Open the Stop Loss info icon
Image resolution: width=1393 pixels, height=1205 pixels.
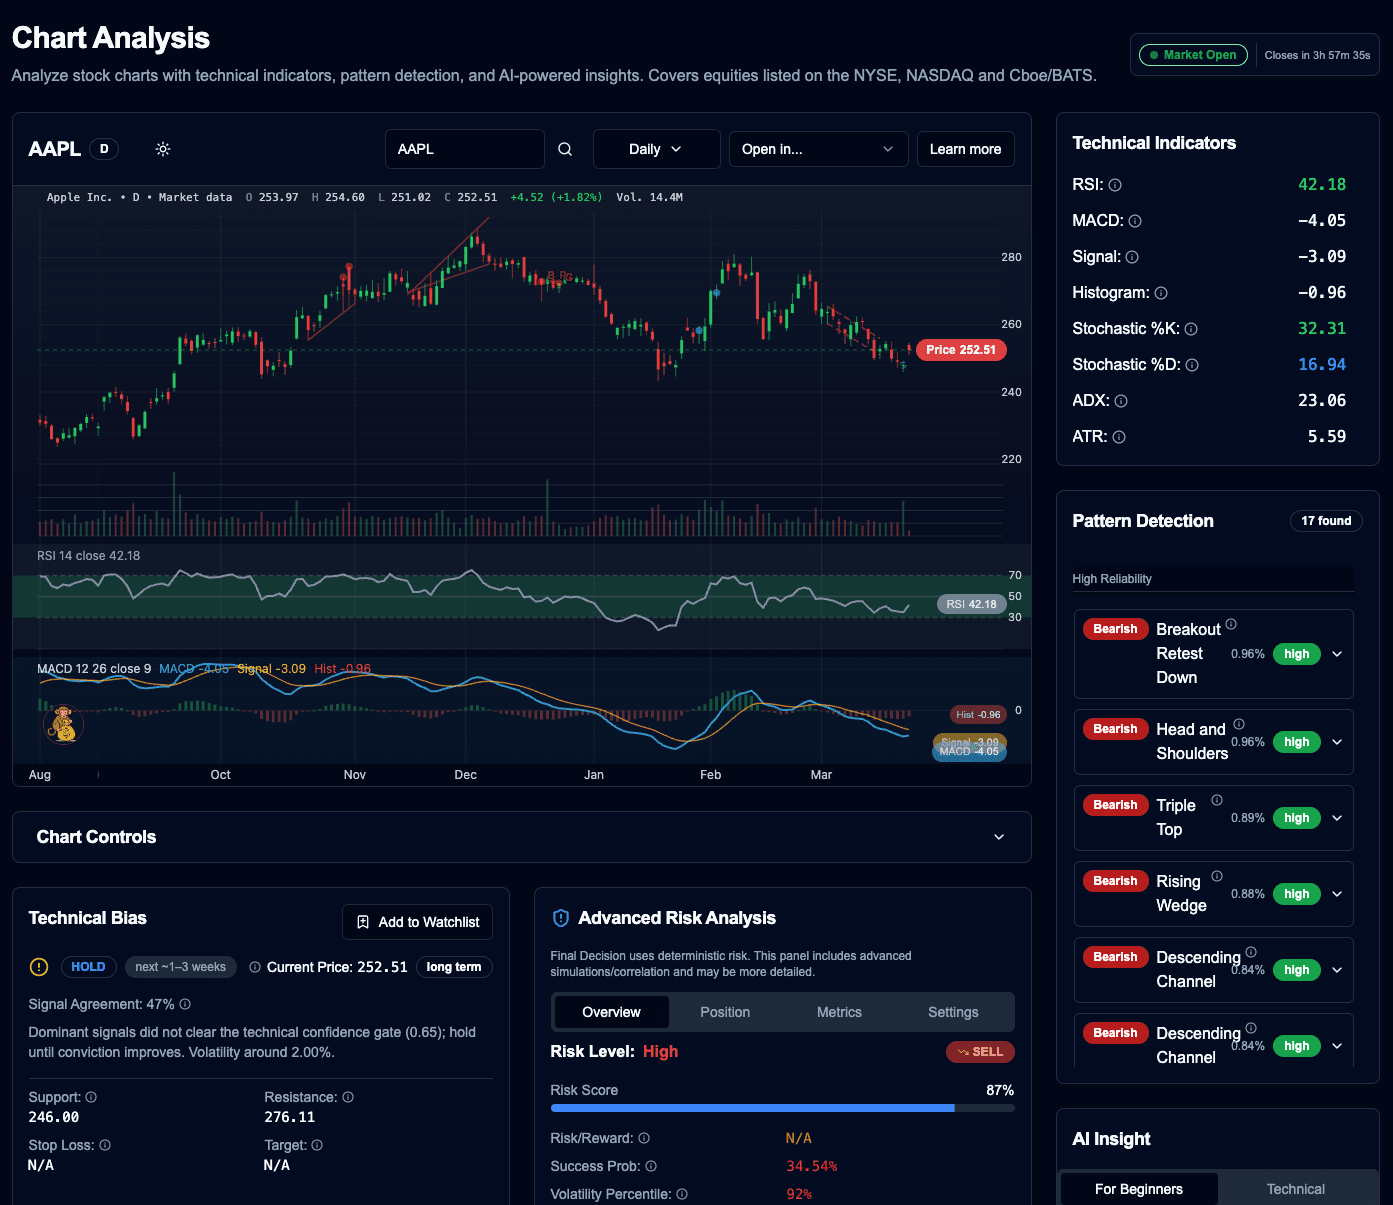pyautogui.click(x=104, y=1144)
